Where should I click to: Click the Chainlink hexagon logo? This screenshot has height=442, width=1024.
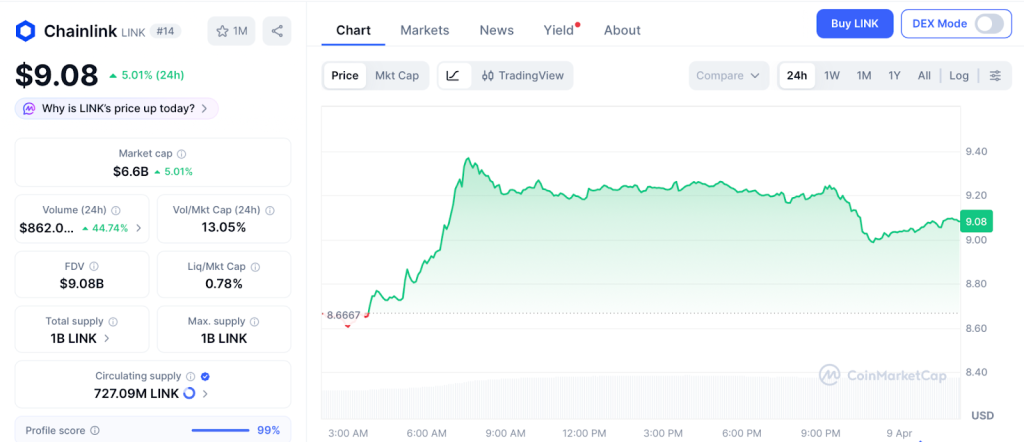(26, 31)
